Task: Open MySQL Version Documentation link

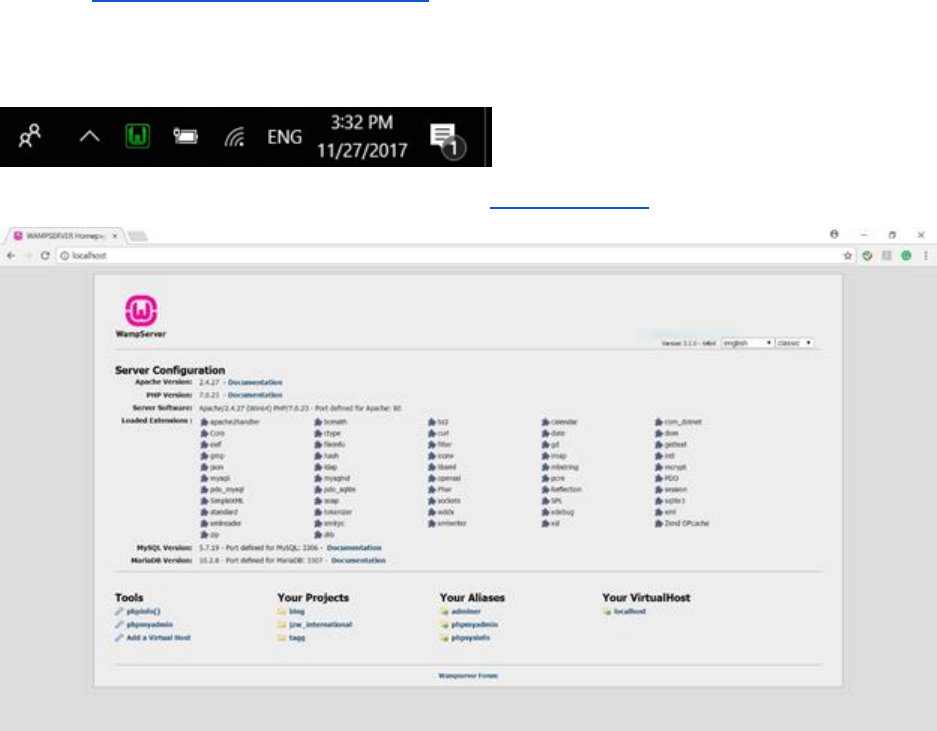Action: [354, 548]
